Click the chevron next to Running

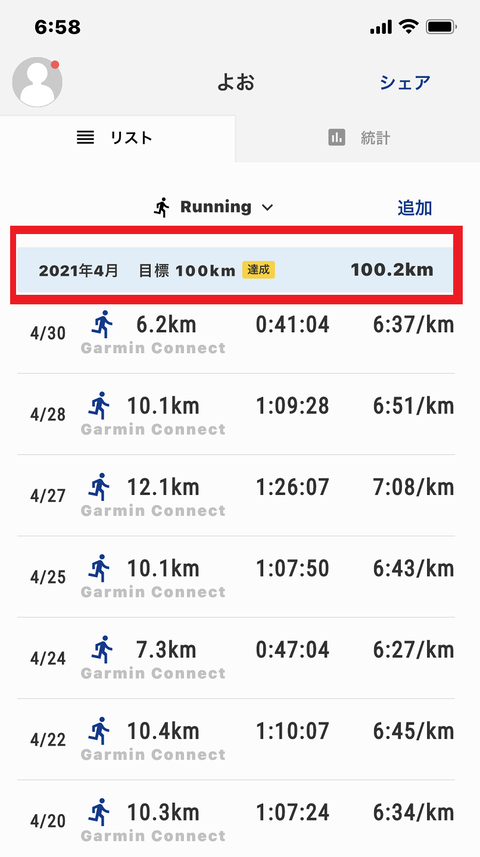[267, 208]
